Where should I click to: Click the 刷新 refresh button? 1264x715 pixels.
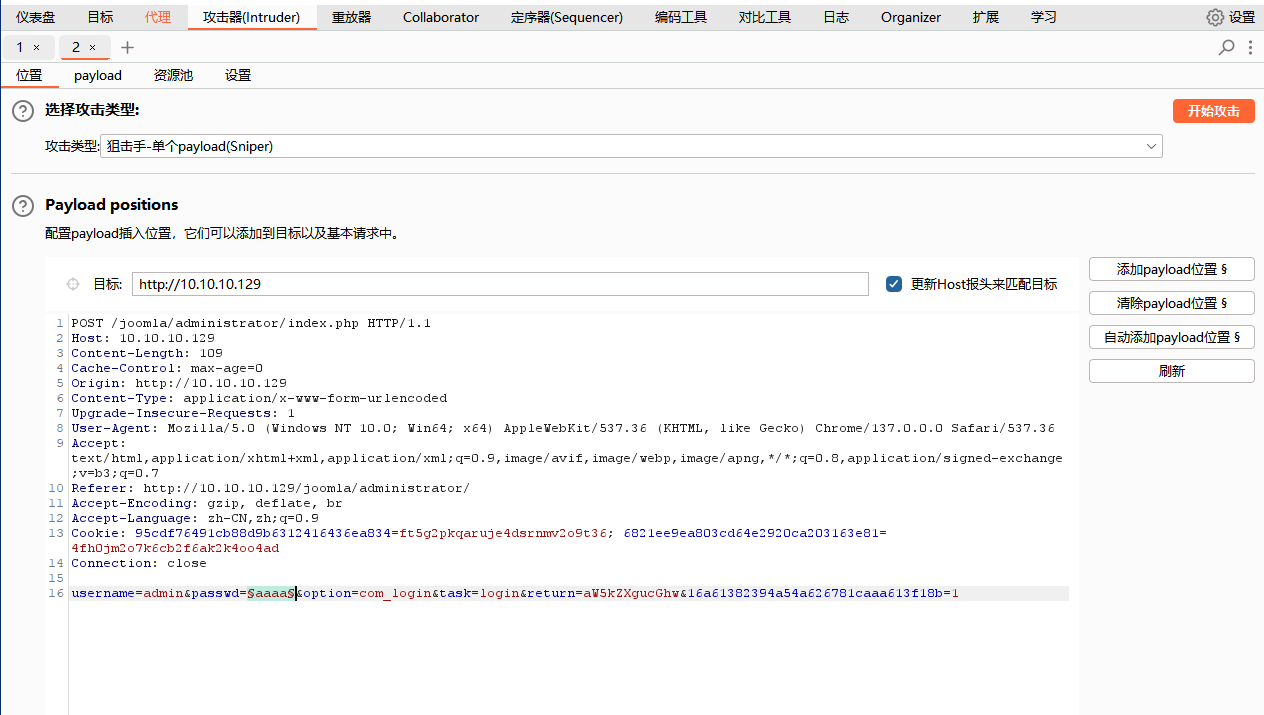[x=1171, y=371]
